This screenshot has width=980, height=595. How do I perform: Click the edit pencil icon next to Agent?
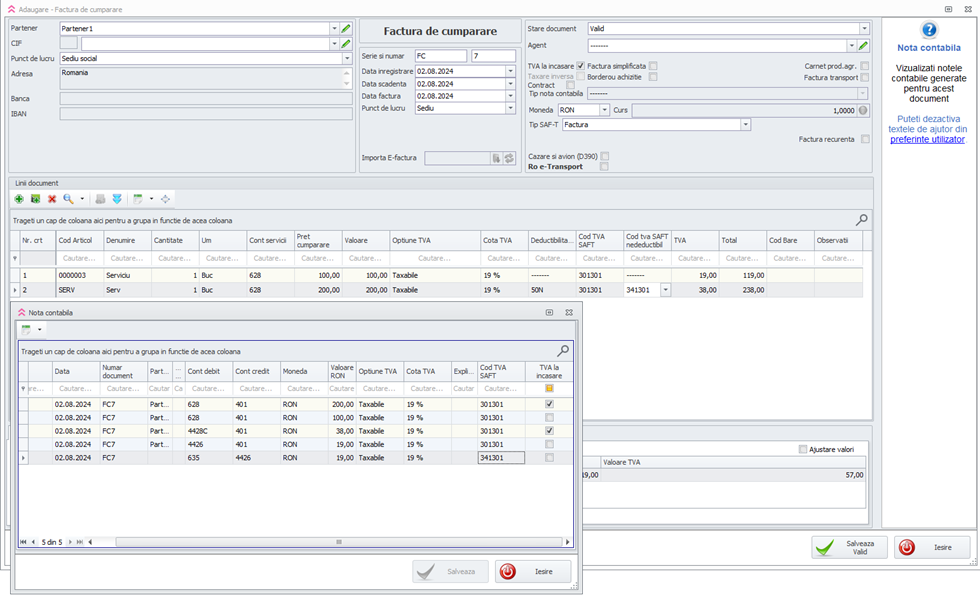click(863, 45)
